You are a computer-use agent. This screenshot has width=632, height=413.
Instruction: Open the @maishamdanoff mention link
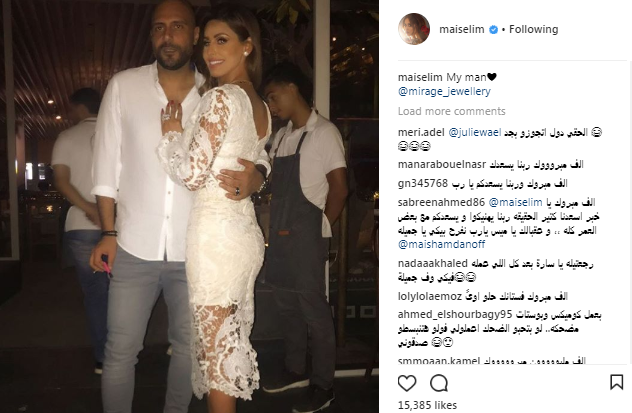click(x=441, y=245)
